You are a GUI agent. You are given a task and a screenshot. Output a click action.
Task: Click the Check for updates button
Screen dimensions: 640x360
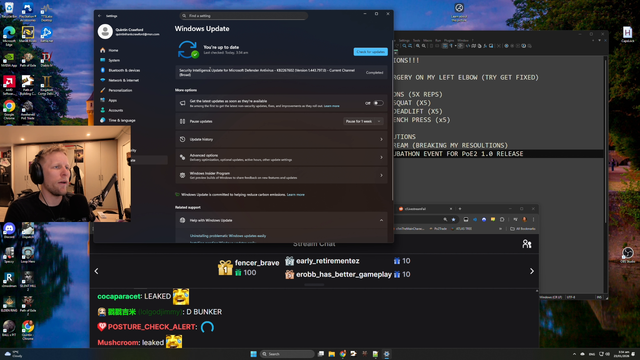click(370, 52)
